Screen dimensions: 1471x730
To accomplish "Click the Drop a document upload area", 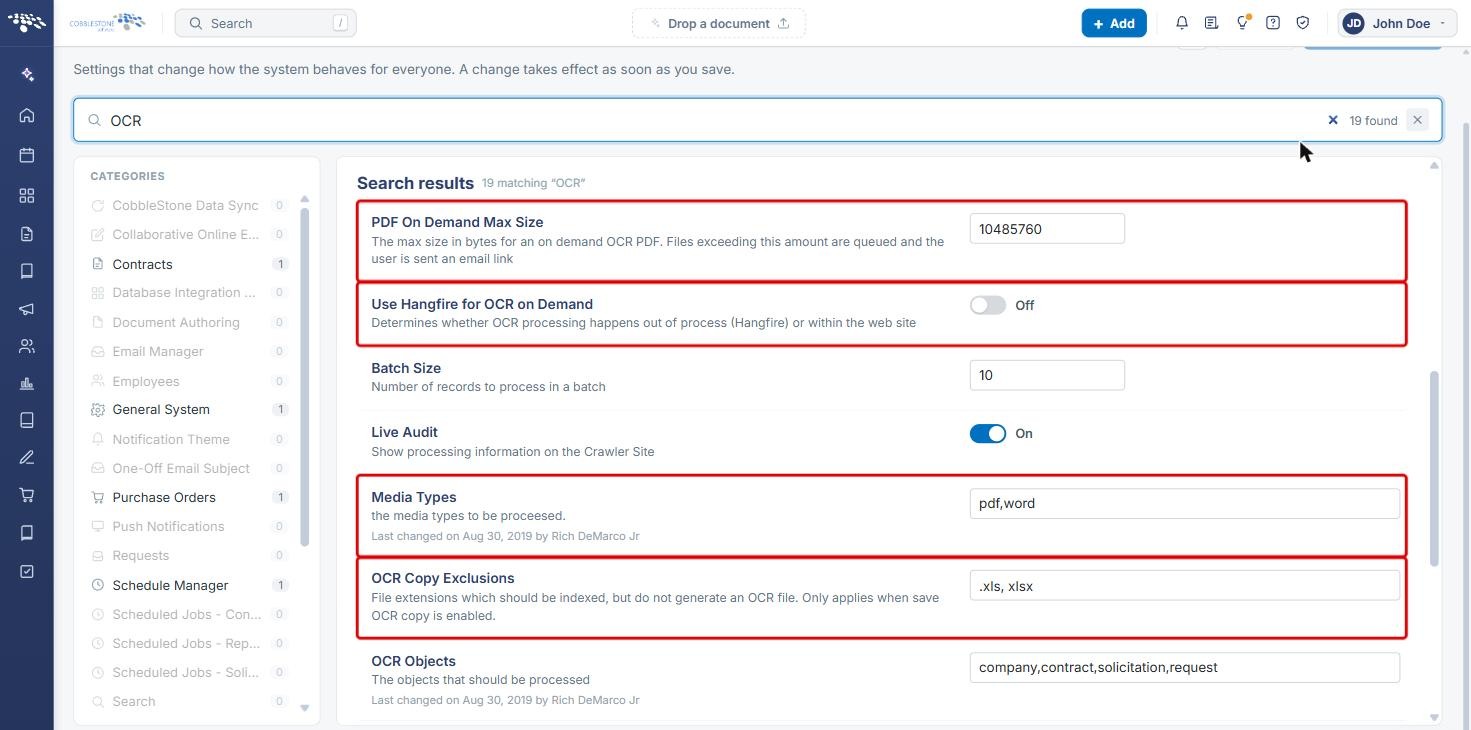I will coord(719,23).
